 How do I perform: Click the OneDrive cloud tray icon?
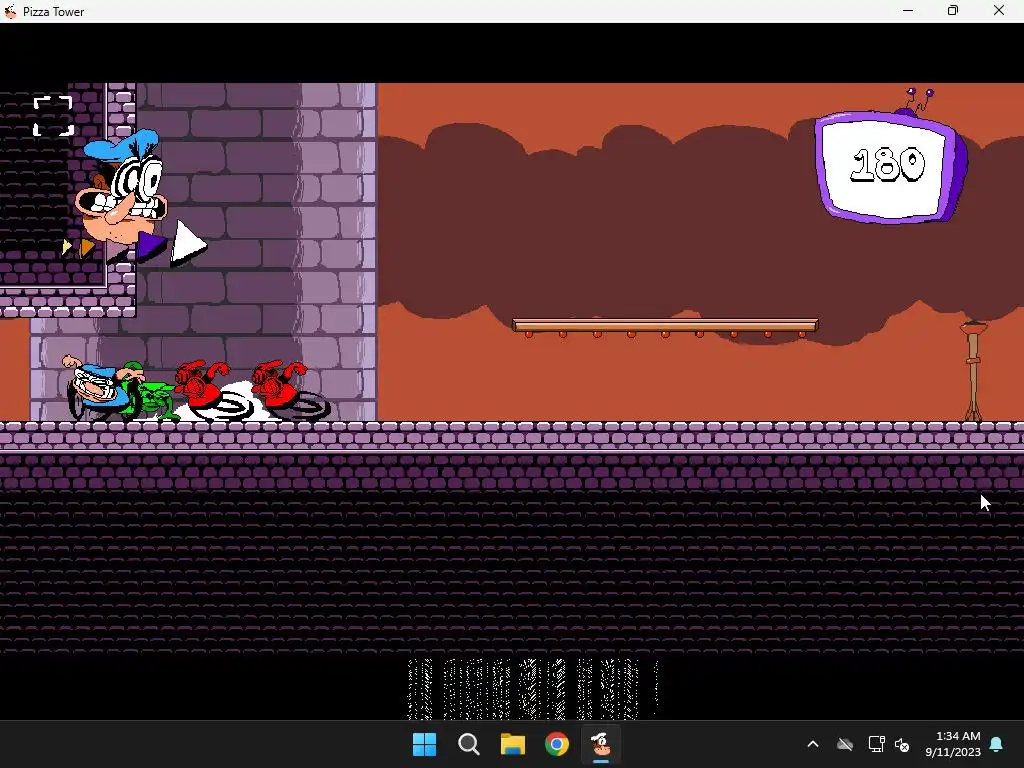[845, 744]
